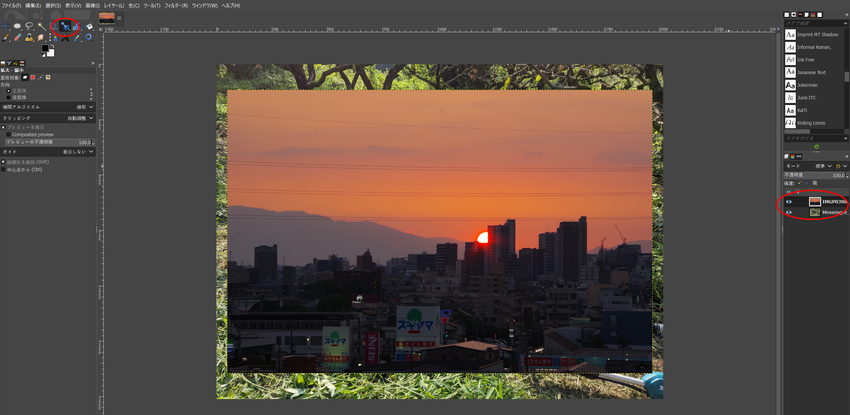Select the Free Select lasso tool
This screenshot has width=850, height=415.
pyautogui.click(x=29, y=26)
